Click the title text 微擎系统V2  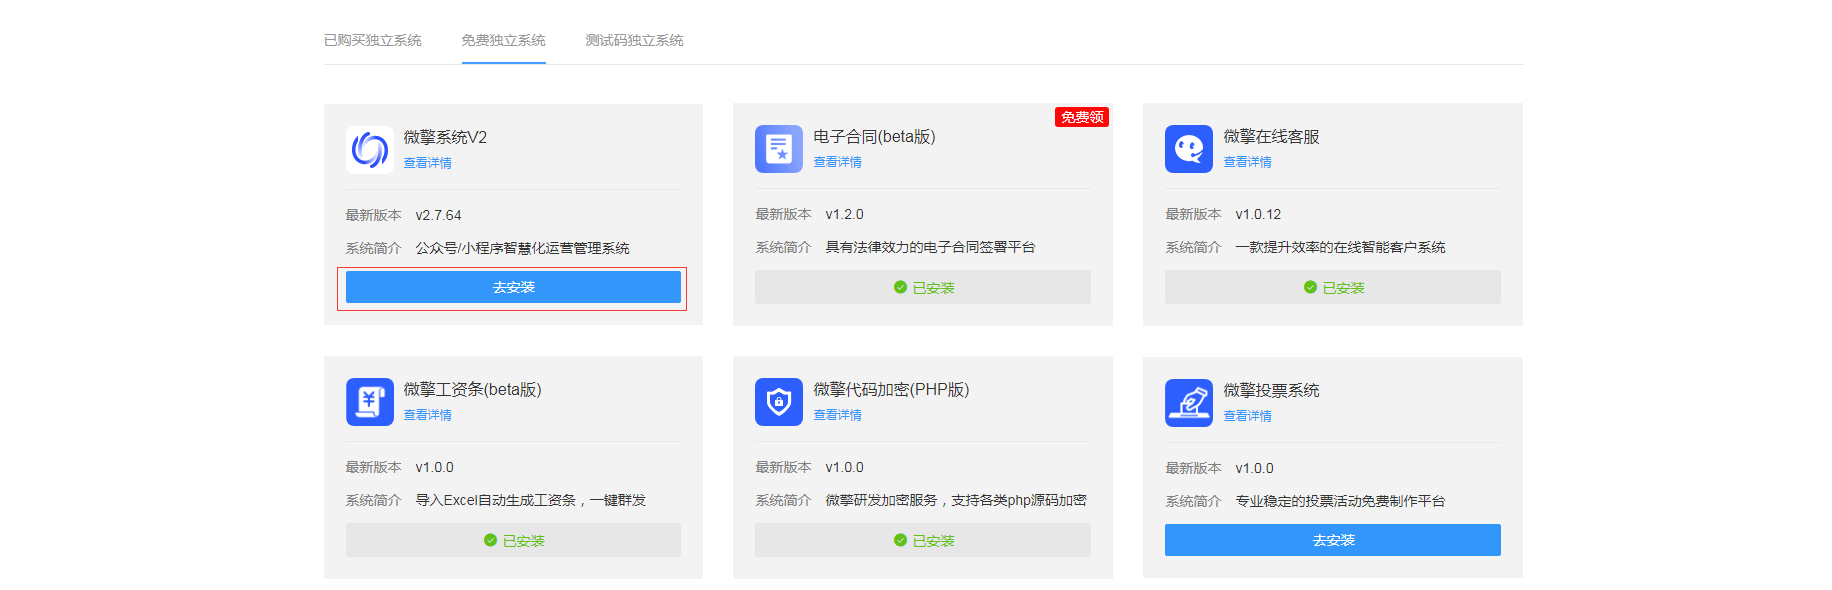point(446,137)
